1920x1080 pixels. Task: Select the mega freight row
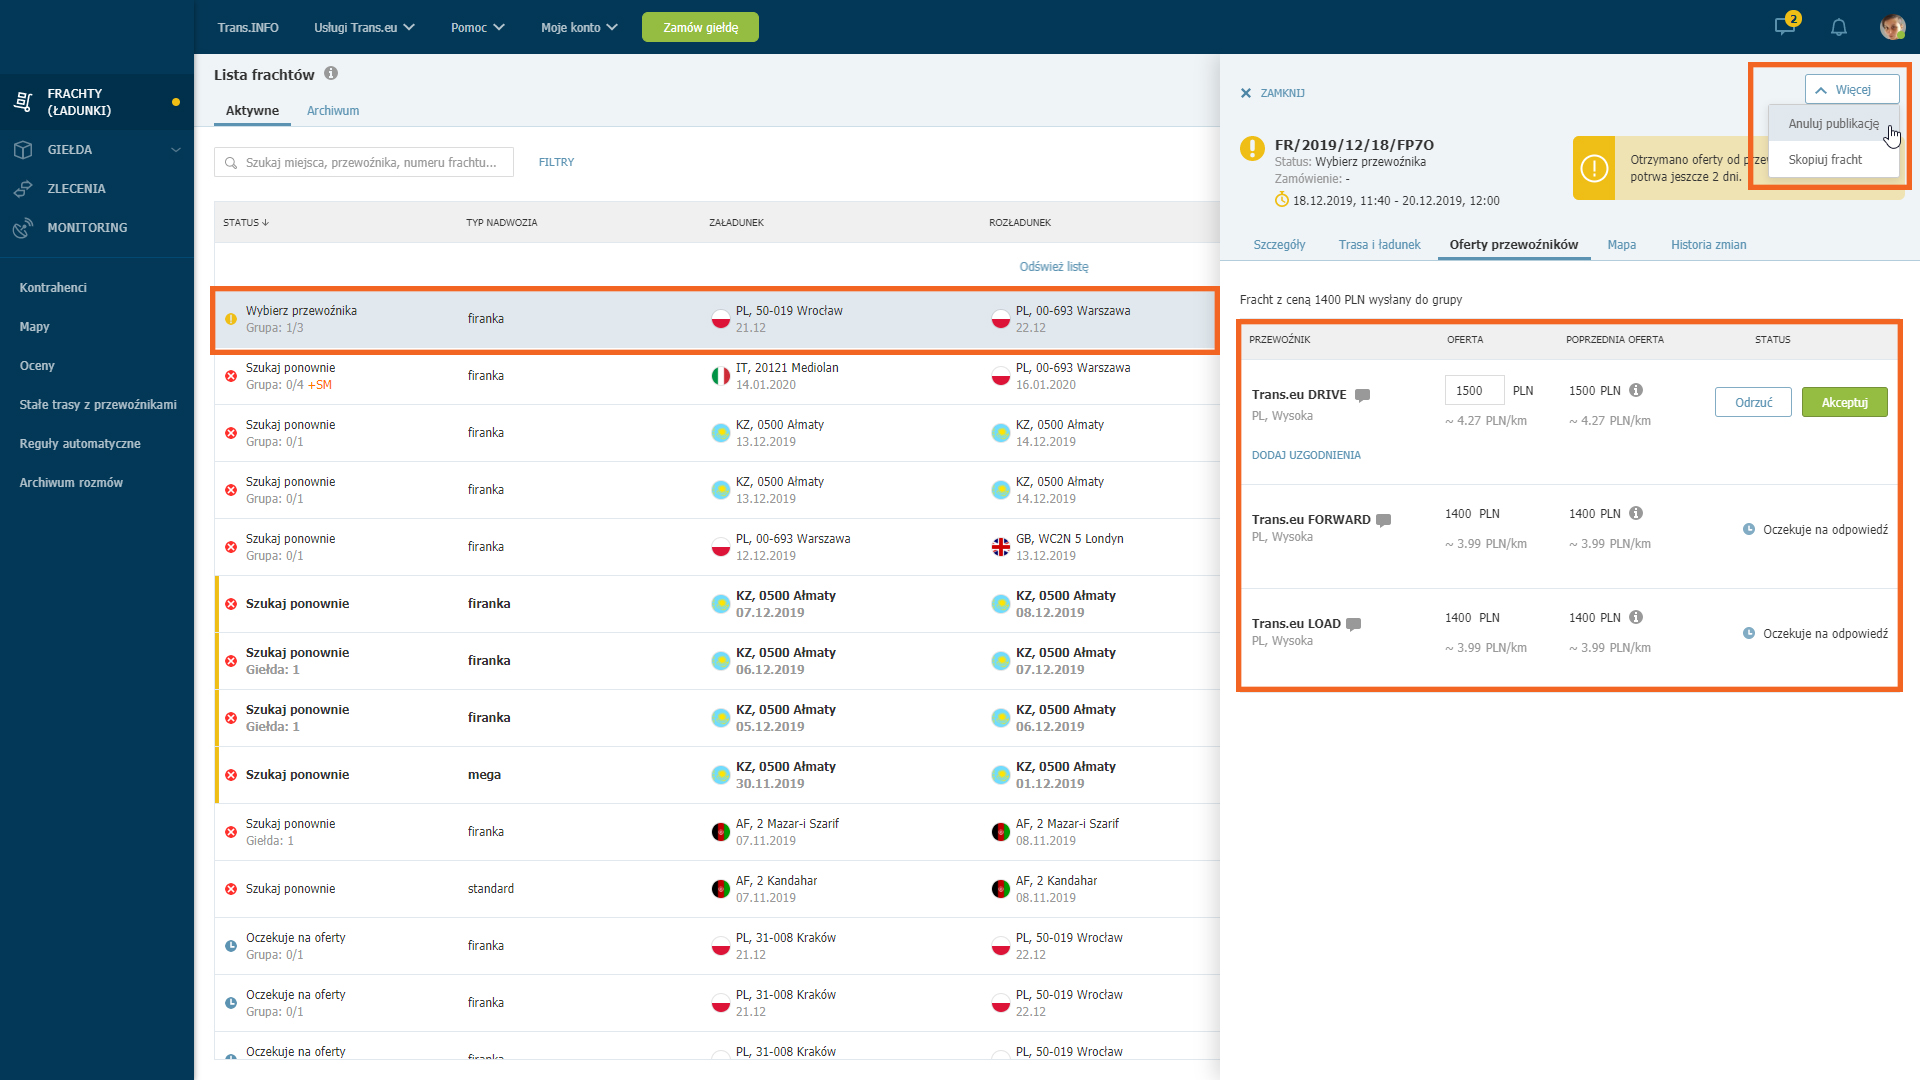717,775
